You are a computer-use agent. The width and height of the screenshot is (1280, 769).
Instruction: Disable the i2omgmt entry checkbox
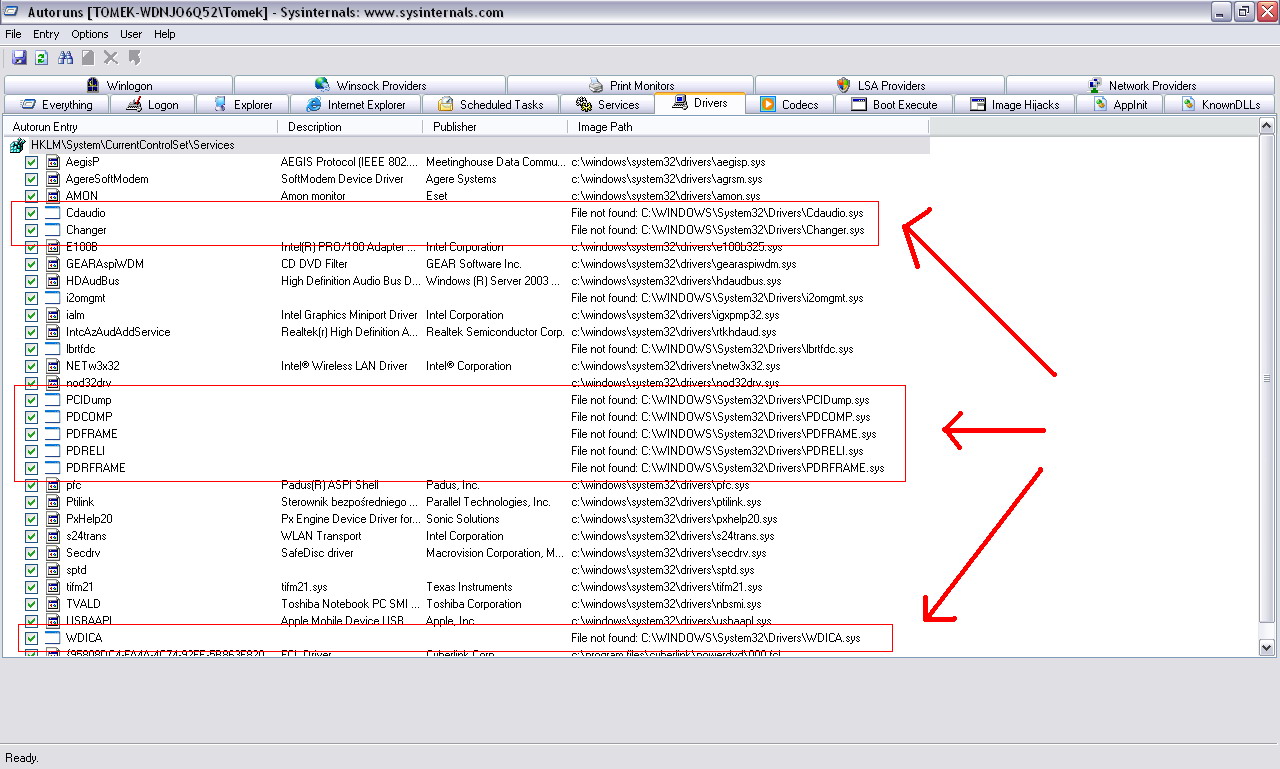[32, 298]
